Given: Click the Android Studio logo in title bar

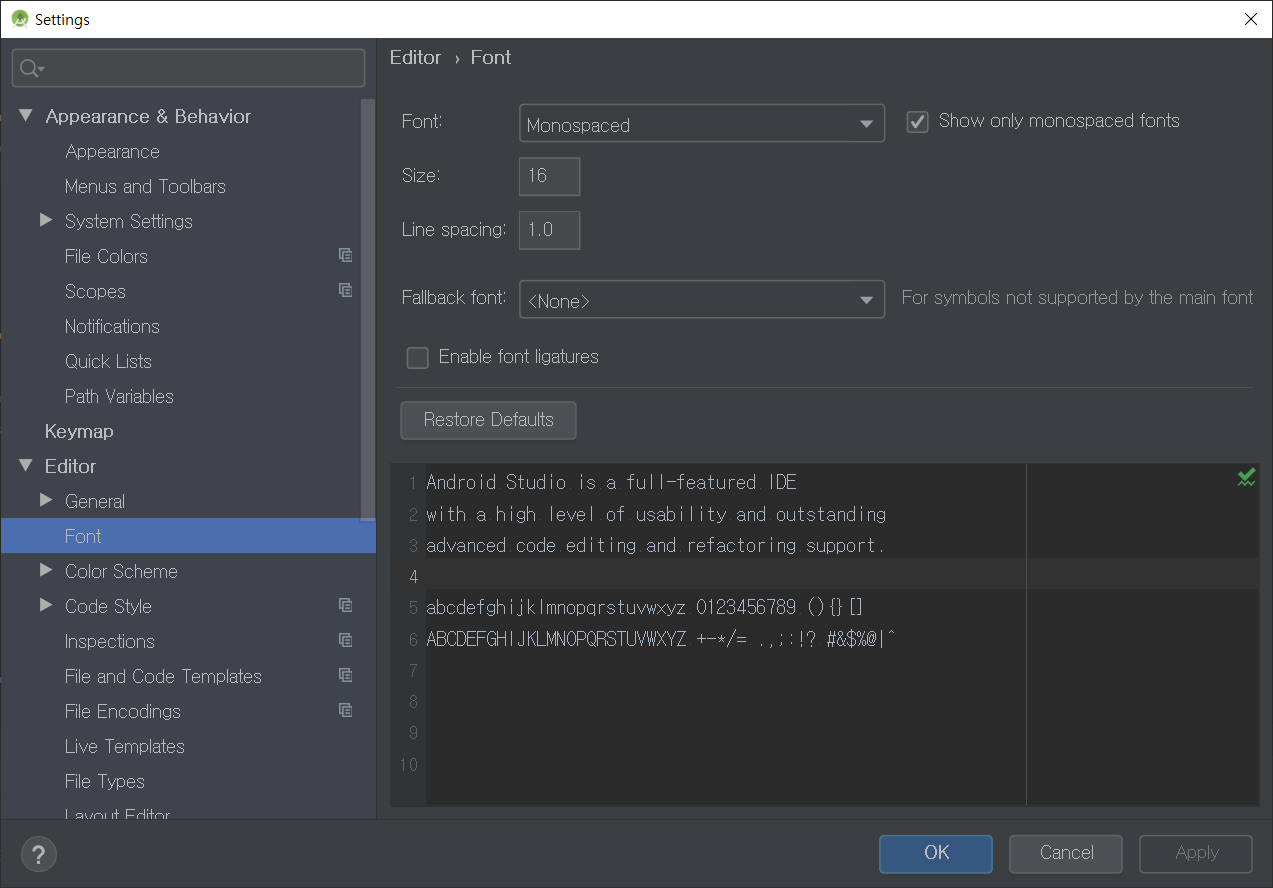Looking at the screenshot, I should point(19,19).
